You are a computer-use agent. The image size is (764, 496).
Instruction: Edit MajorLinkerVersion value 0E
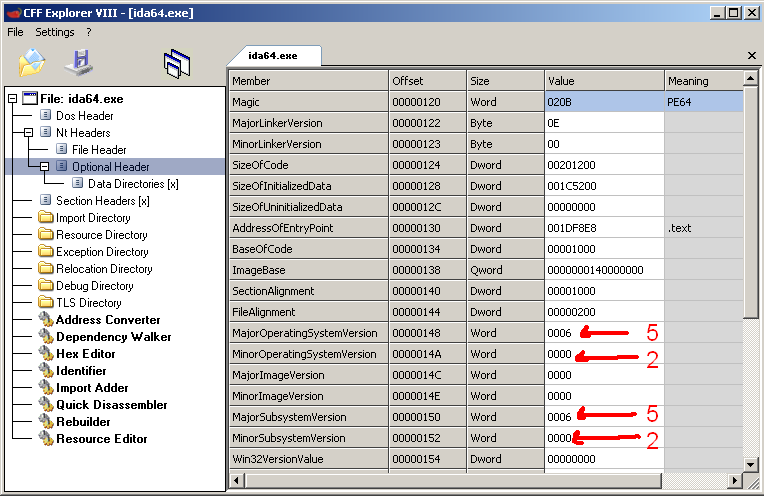tap(605, 123)
